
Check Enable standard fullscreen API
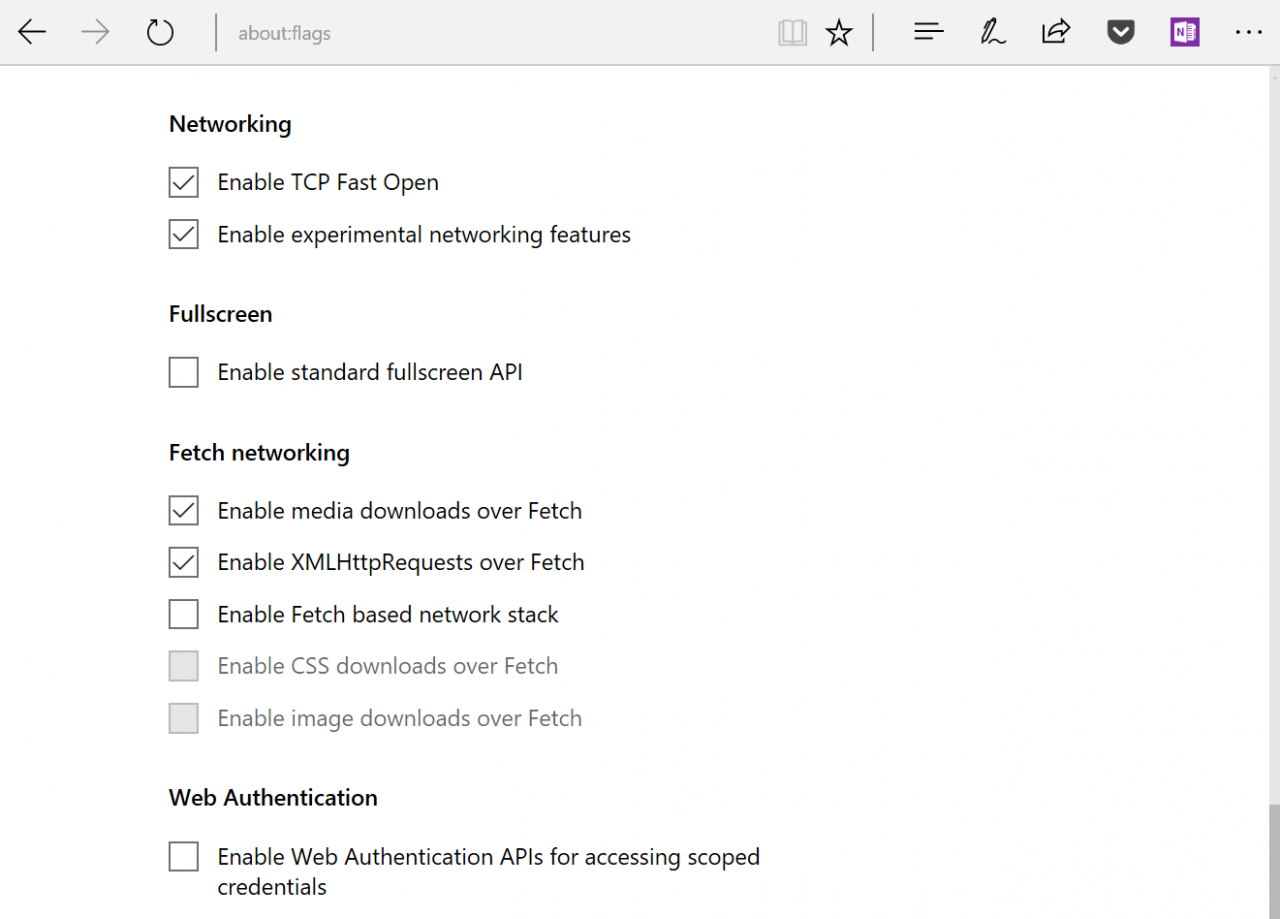(183, 372)
